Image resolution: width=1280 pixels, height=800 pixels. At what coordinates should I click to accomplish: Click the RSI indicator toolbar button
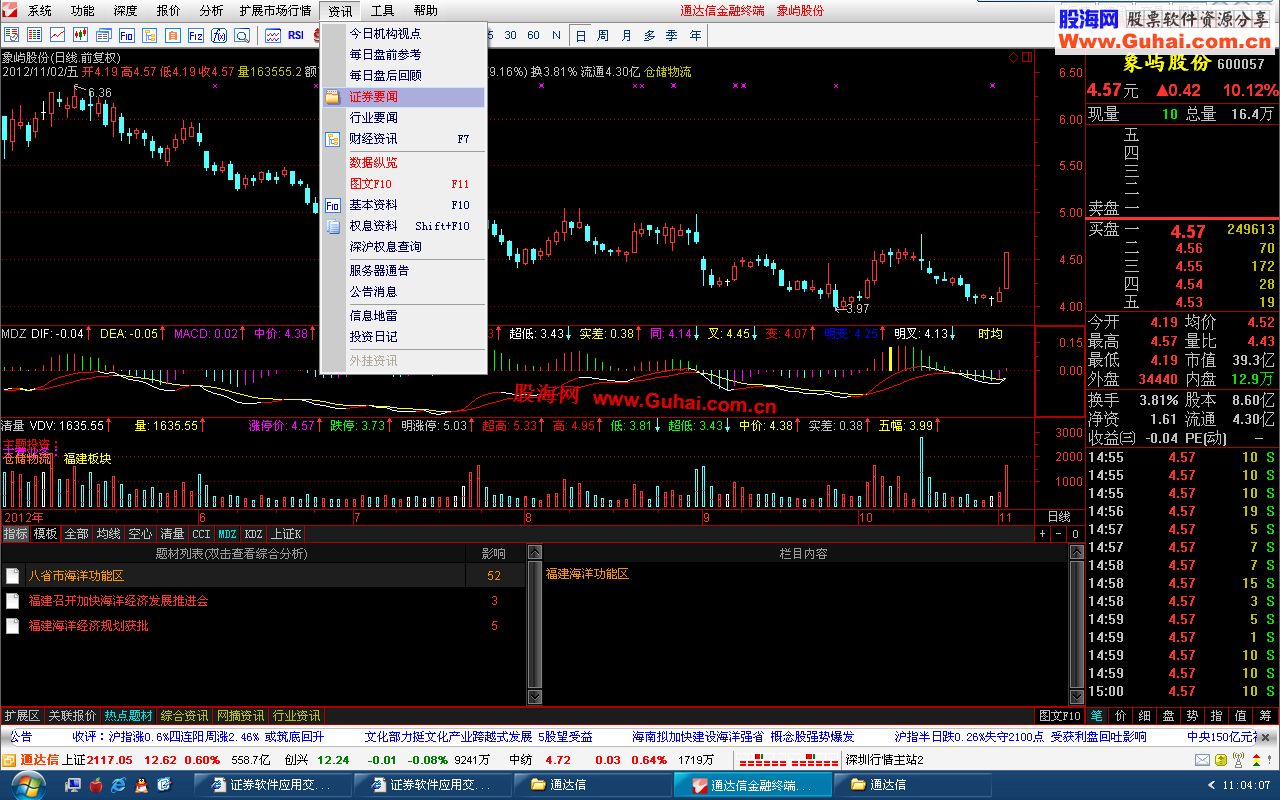(x=296, y=35)
